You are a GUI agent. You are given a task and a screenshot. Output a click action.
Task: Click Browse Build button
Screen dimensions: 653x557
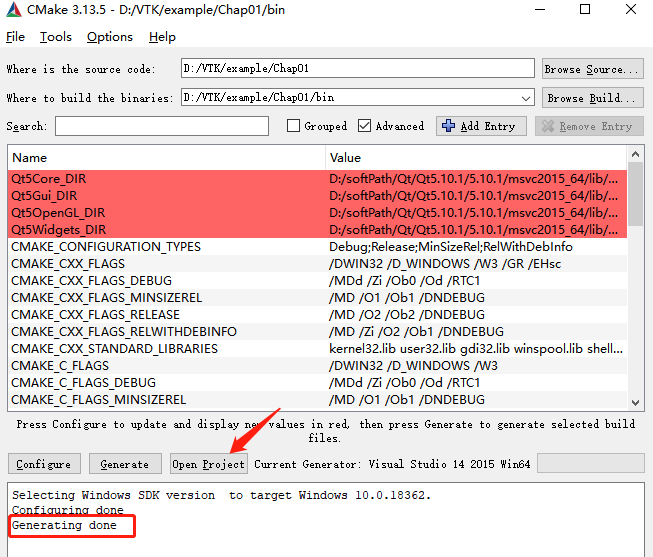coord(593,98)
